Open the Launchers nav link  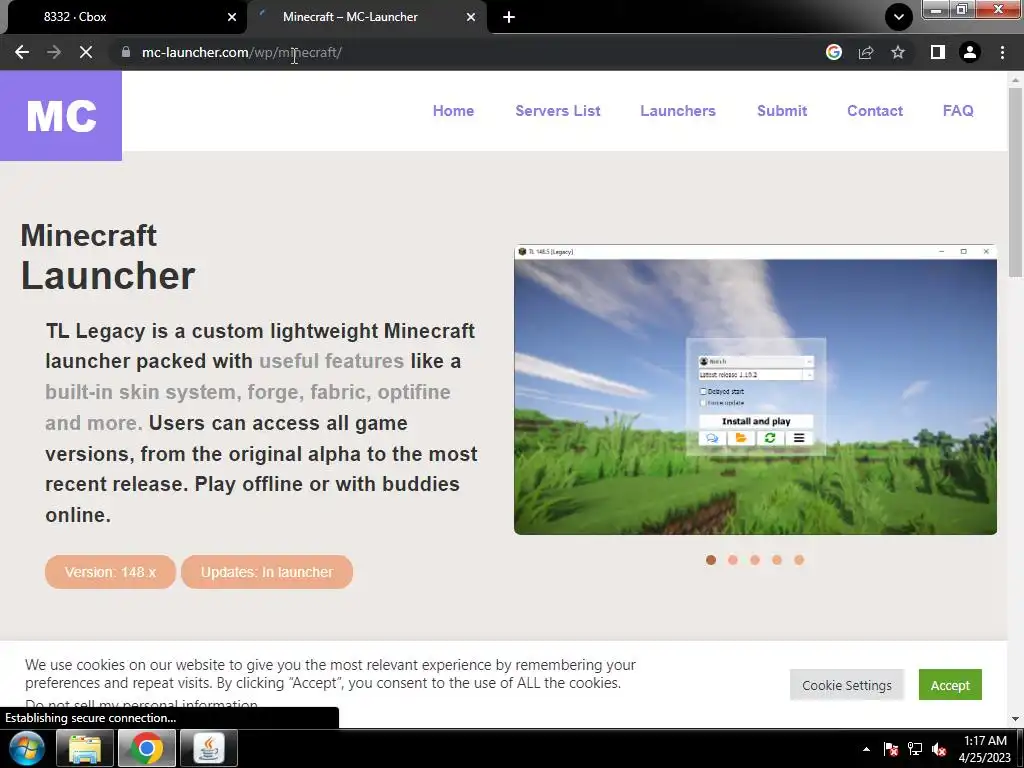678,111
